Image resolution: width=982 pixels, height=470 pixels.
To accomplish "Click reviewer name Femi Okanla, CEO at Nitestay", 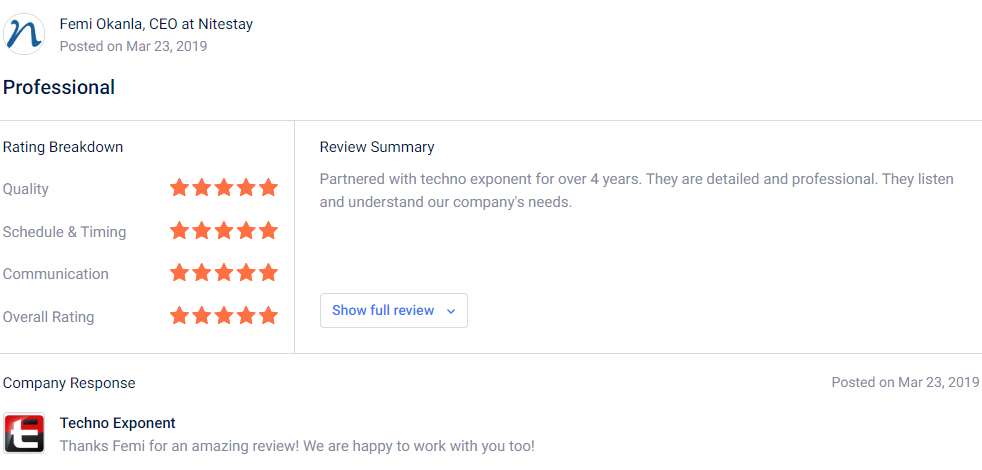I will pos(157,24).
